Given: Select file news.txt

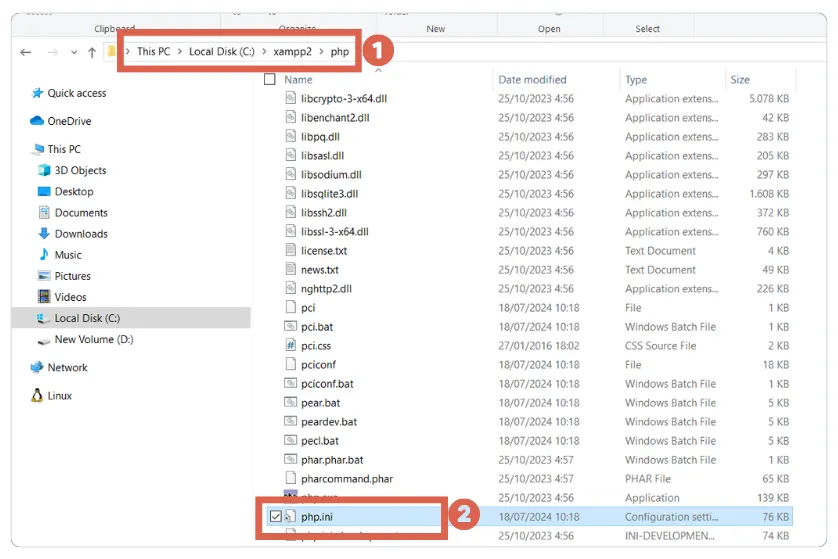Looking at the screenshot, I should point(320,270).
